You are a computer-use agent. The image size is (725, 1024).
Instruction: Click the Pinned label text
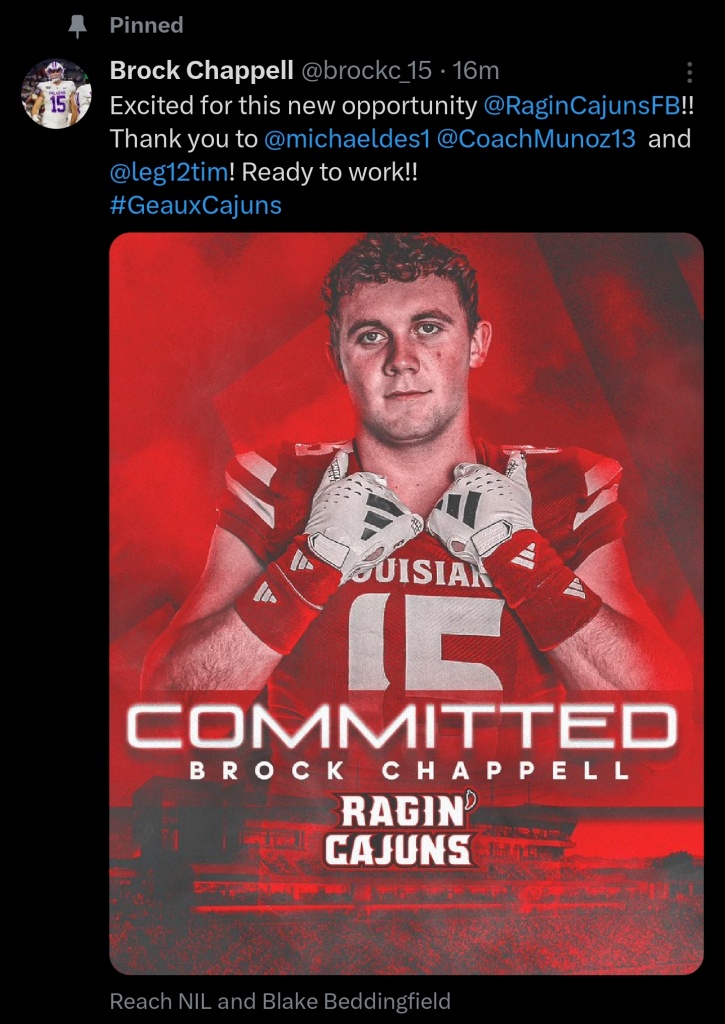click(x=147, y=25)
